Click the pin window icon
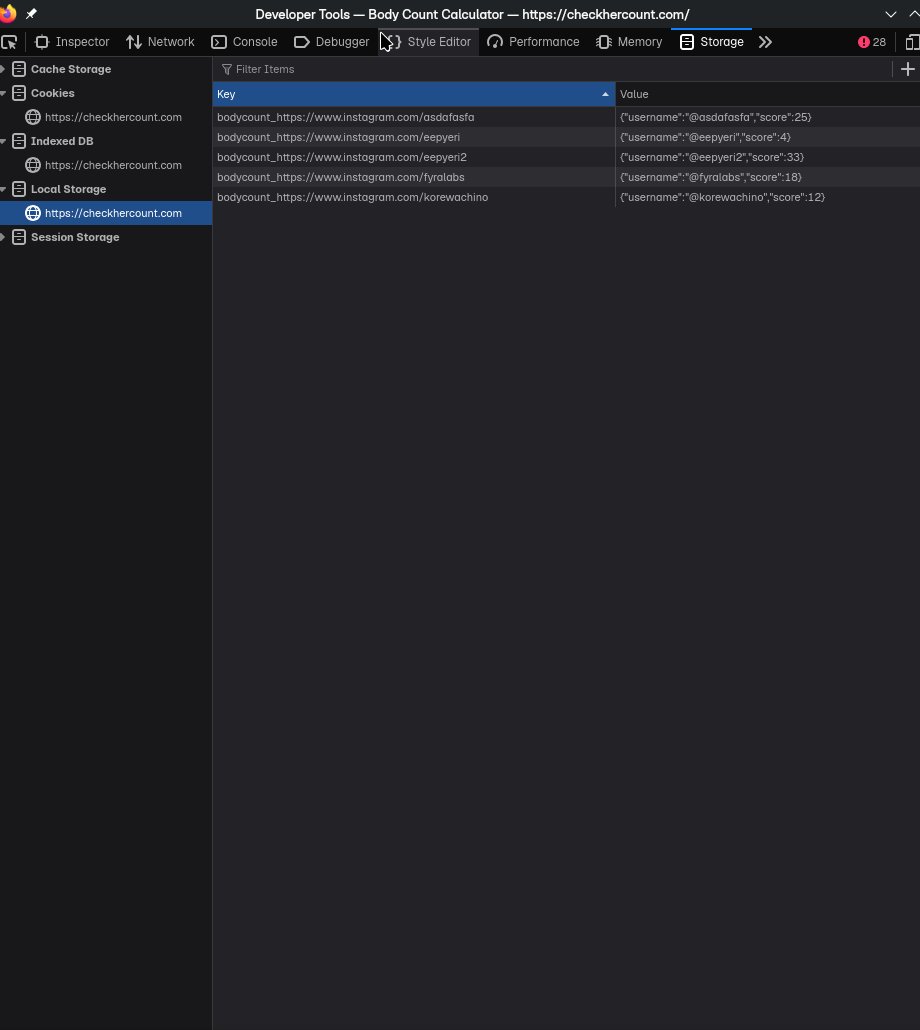The width and height of the screenshot is (920, 1030). (31, 14)
